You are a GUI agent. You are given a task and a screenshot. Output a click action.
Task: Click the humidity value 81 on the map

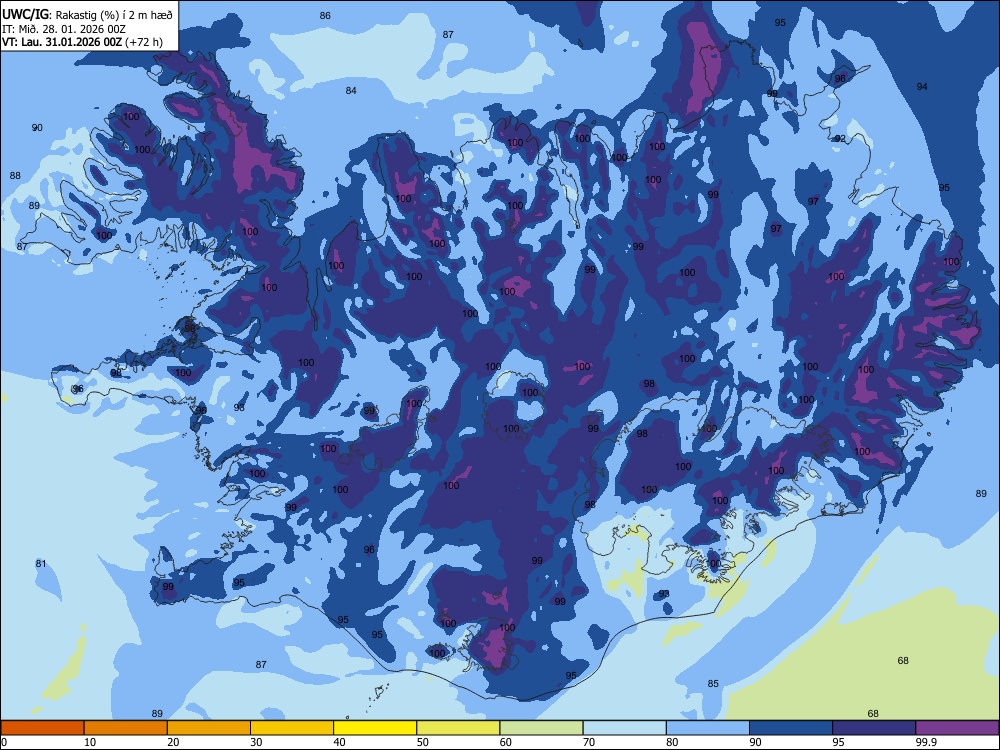pyautogui.click(x=41, y=564)
